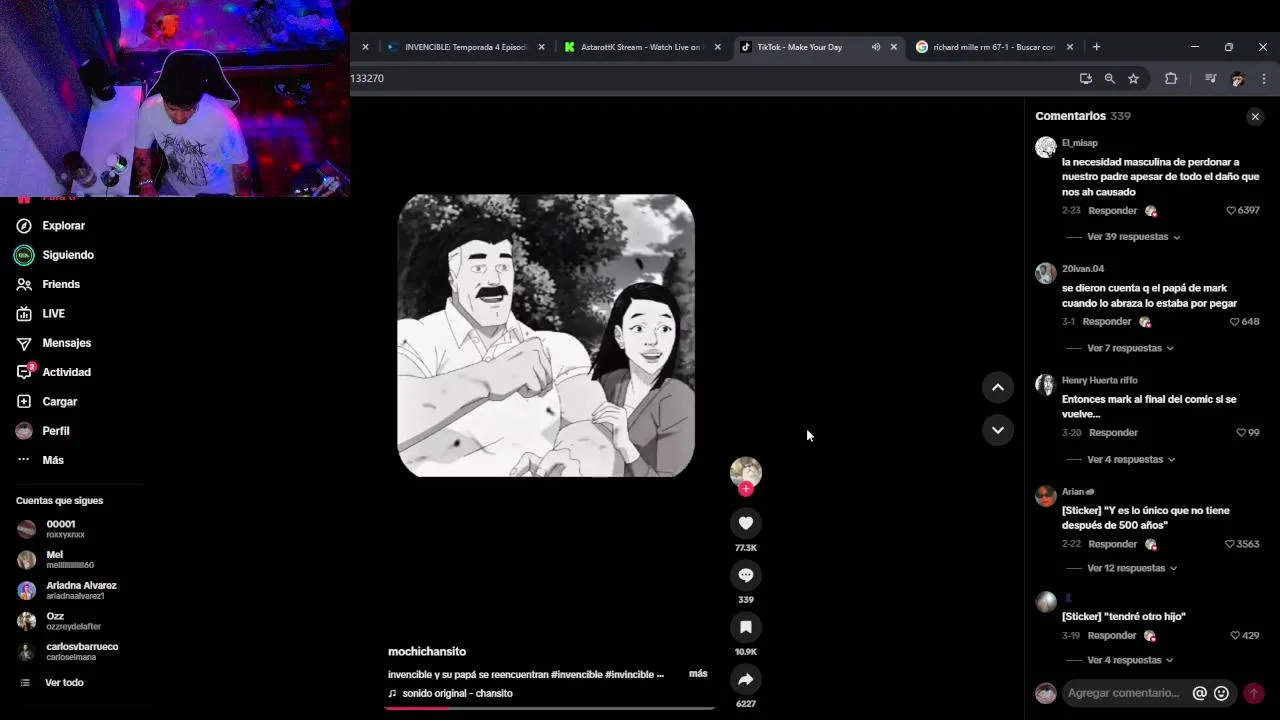1280x720 pixels.
Task: Mute the TikTok tab audio icon
Action: coord(876,47)
